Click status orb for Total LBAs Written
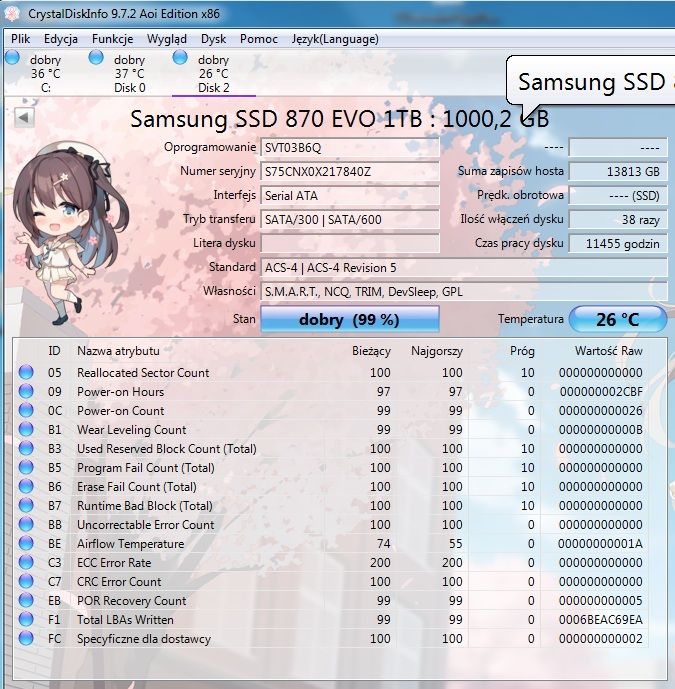675x689 pixels. (26, 619)
